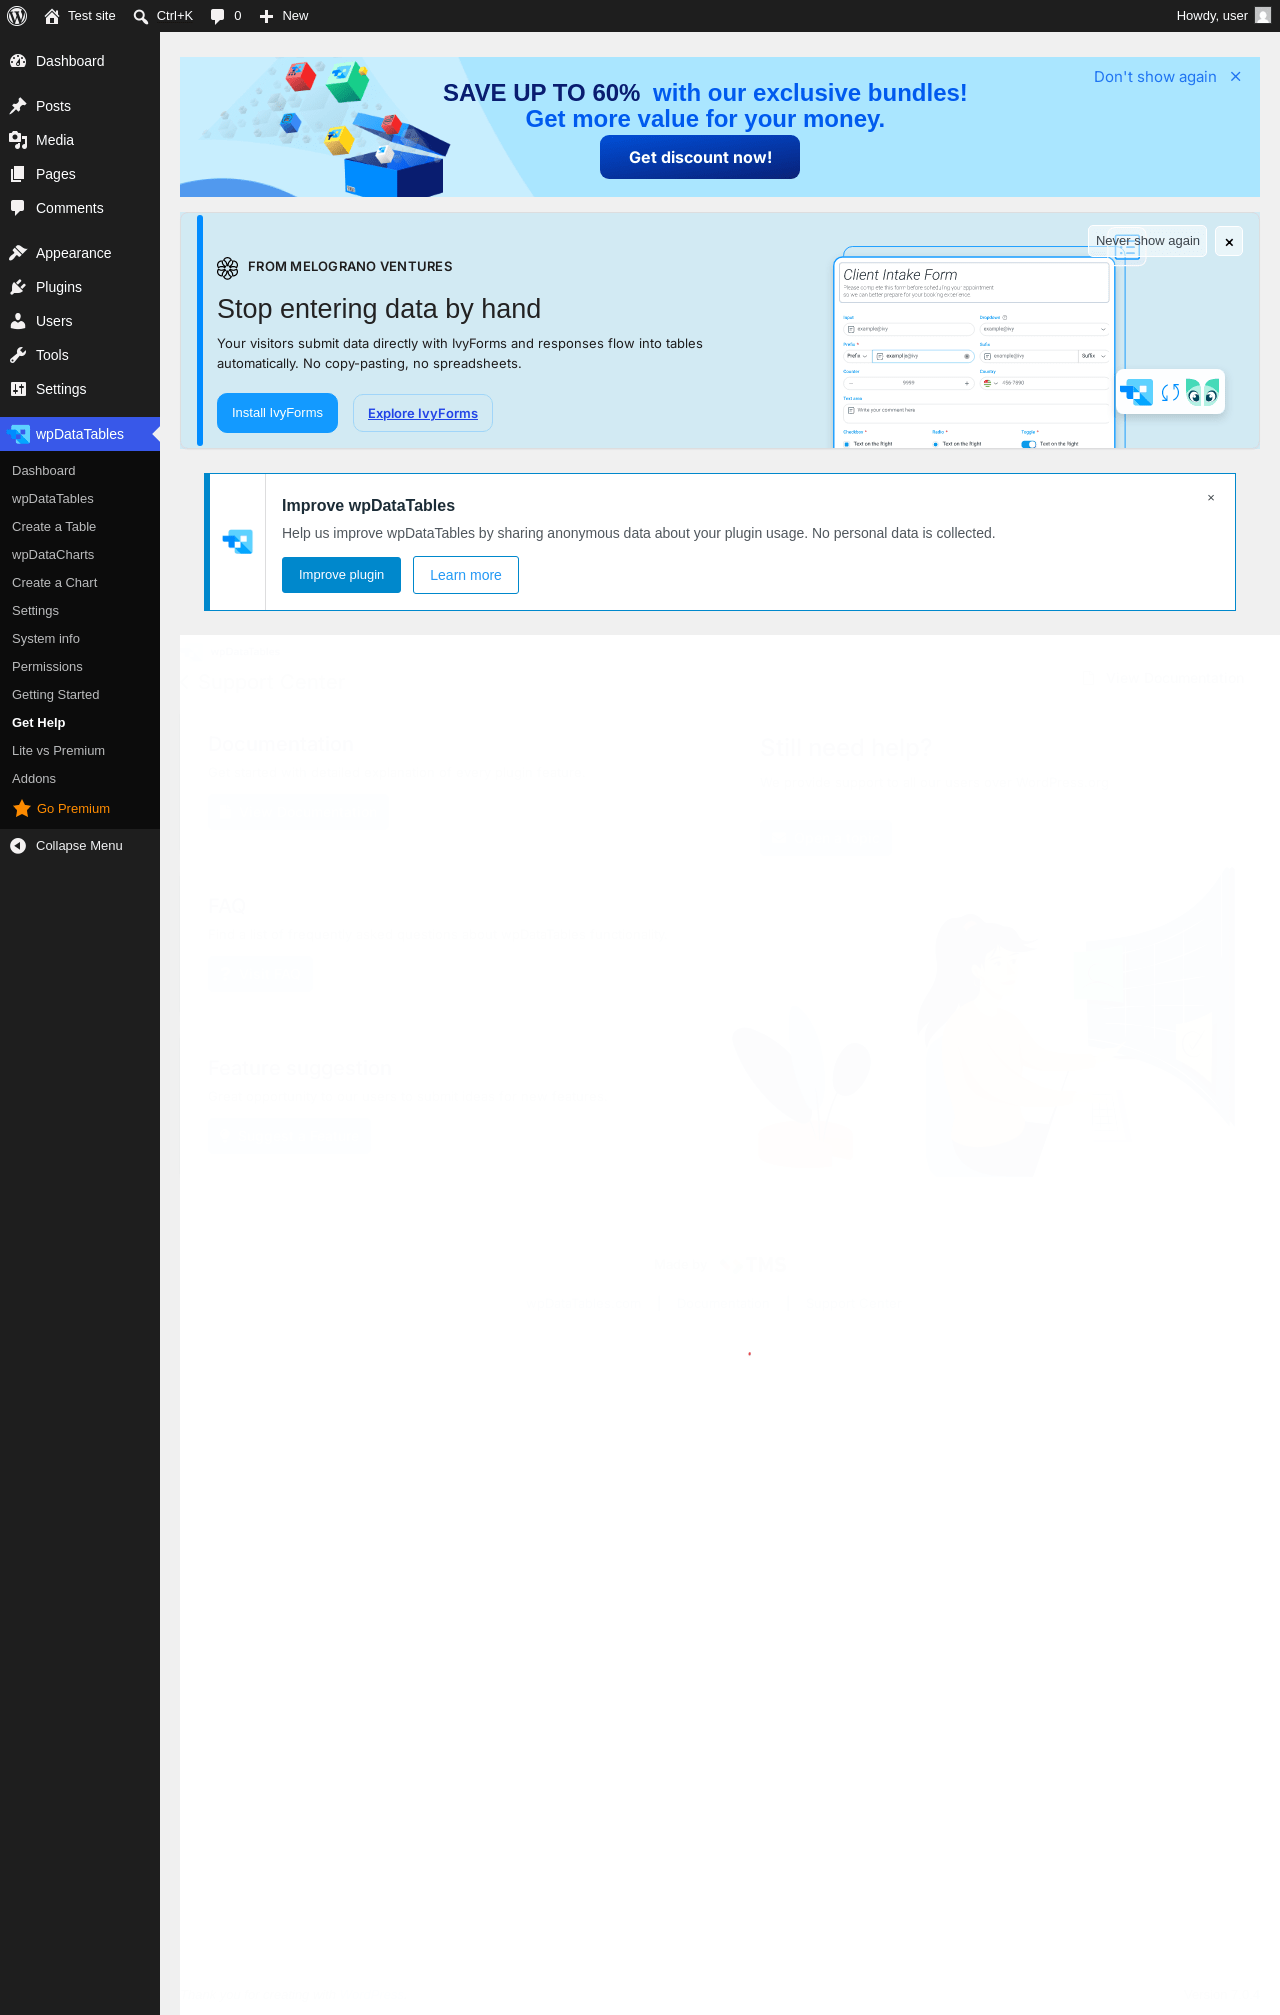1280x2015 pixels.
Task: Click the main Dashboard gauge icon in sidebar
Action: (18, 61)
